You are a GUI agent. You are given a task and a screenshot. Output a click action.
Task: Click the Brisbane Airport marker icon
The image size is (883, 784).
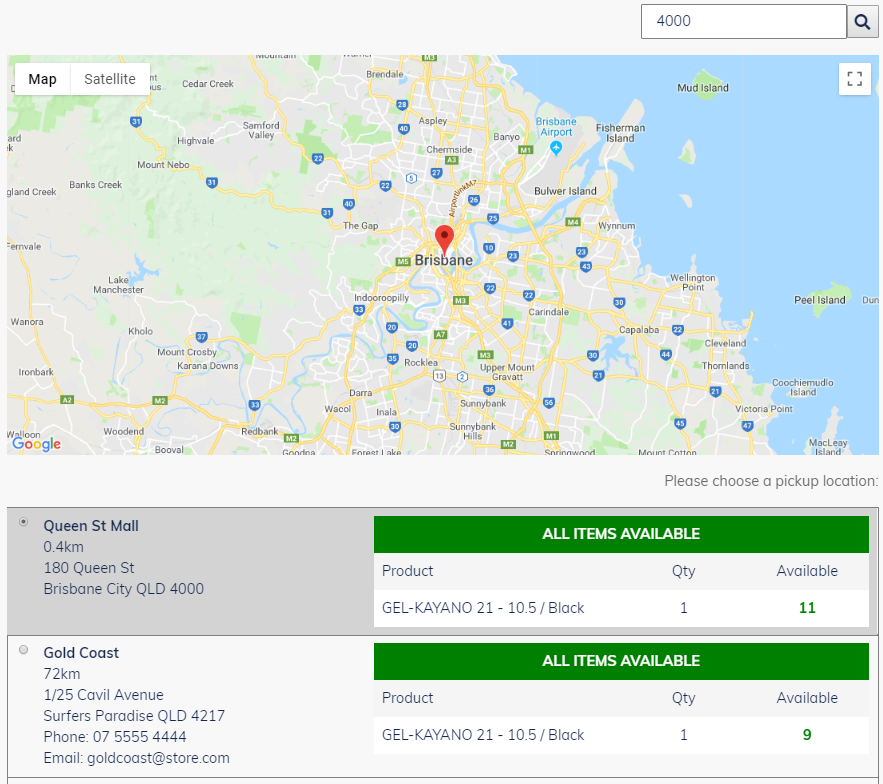tap(556, 148)
